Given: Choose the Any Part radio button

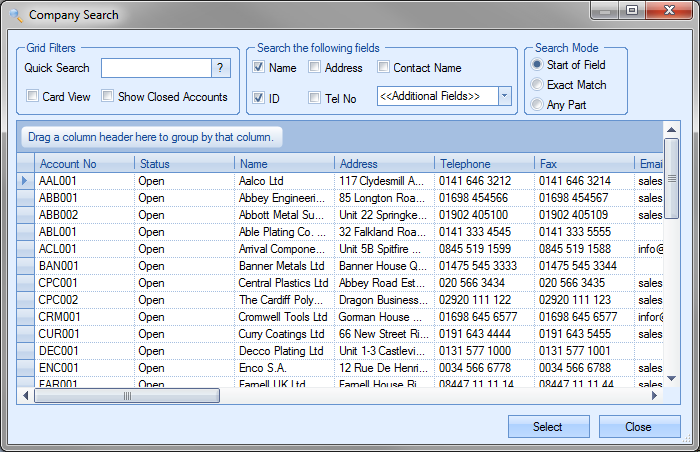Looking at the screenshot, I should pyautogui.click(x=538, y=104).
